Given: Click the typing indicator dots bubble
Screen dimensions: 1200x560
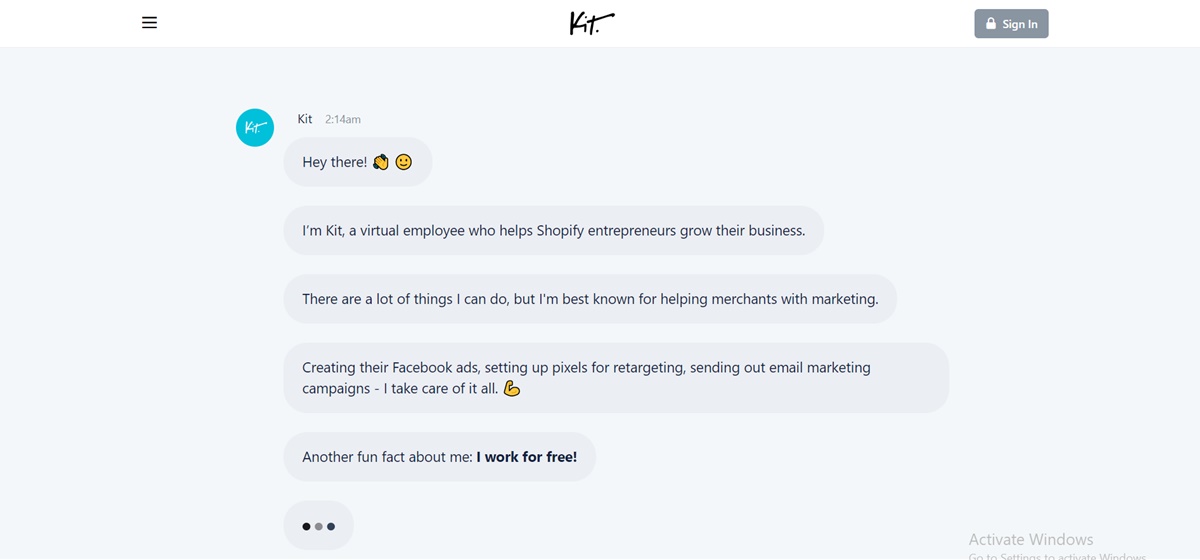Looking at the screenshot, I should pos(319,526).
